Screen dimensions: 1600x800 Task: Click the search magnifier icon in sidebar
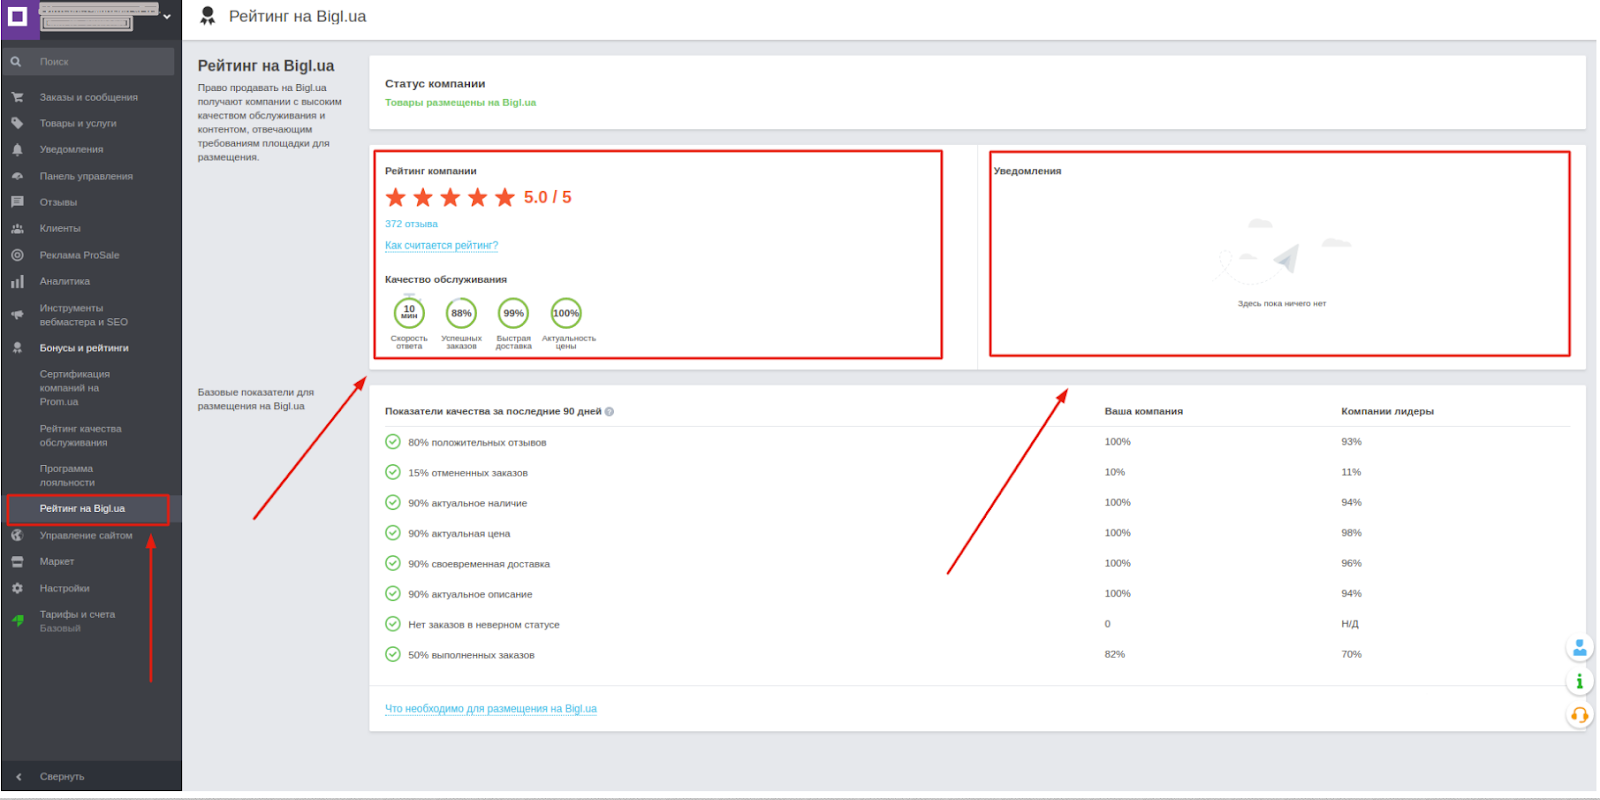pyautogui.click(x=16, y=62)
